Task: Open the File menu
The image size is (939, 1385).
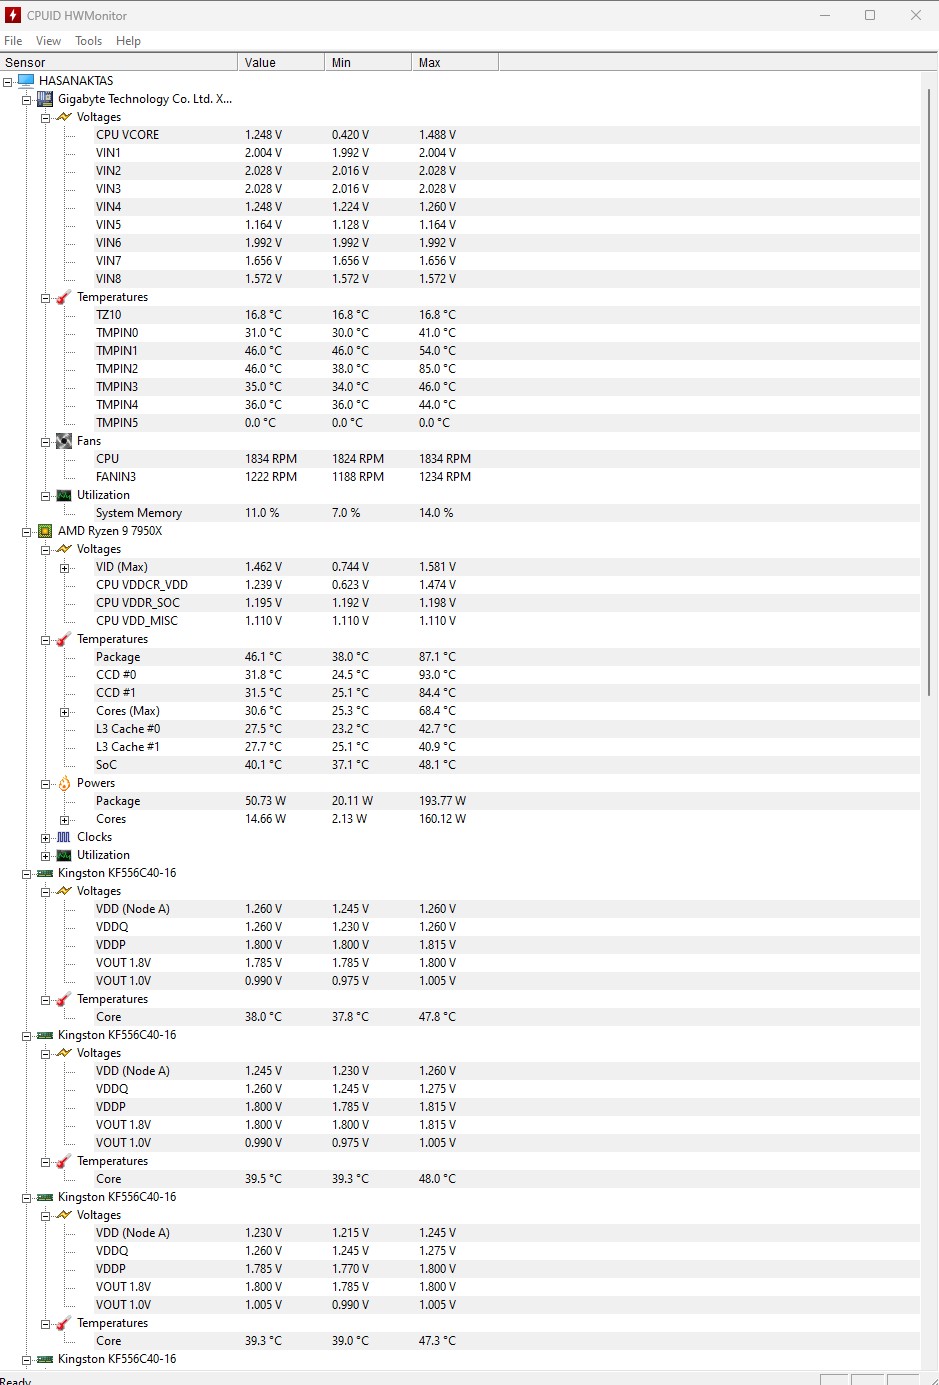Action: tap(13, 41)
